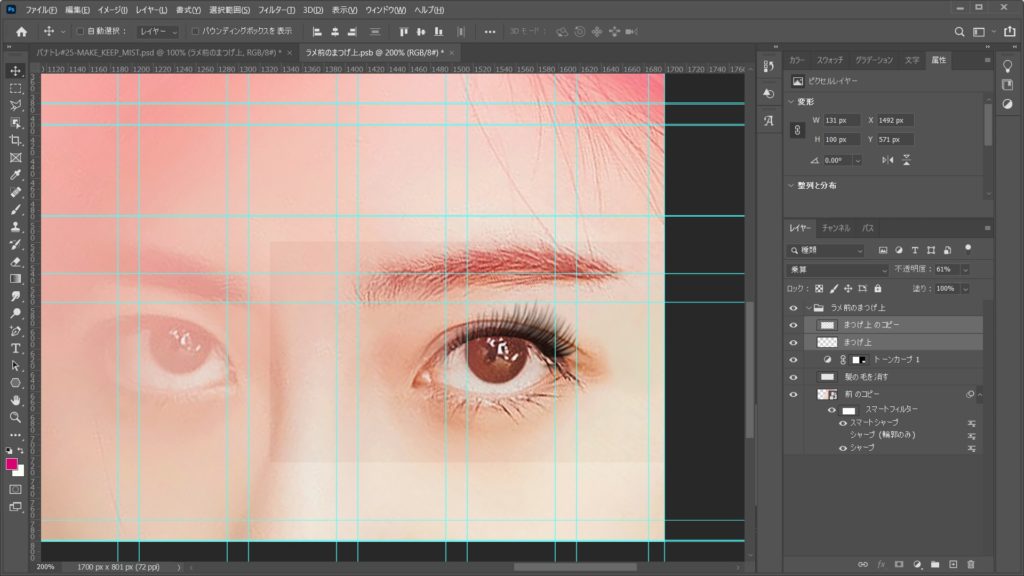This screenshot has width=1024, height=576.
Task: Open the fill 100% dropdown arrow
Action: 965,289
